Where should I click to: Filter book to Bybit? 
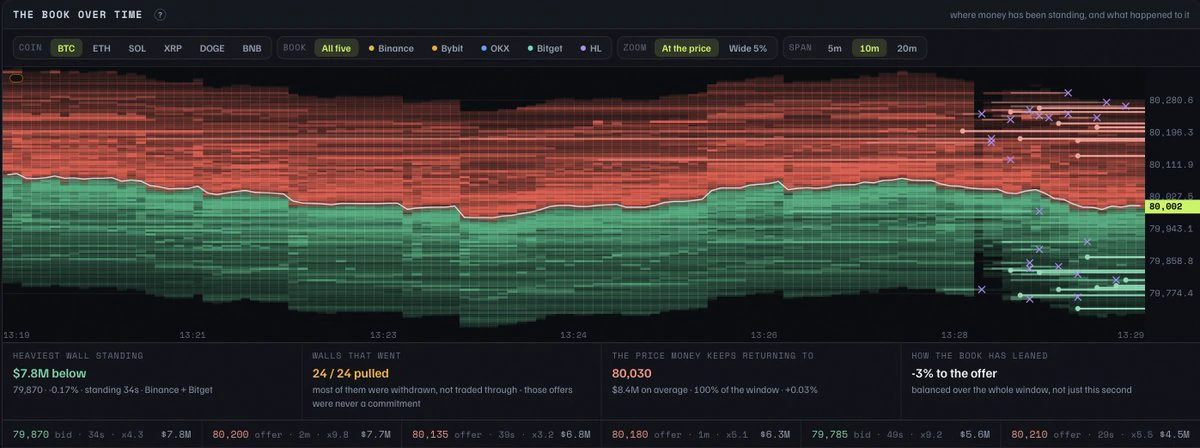(x=447, y=48)
